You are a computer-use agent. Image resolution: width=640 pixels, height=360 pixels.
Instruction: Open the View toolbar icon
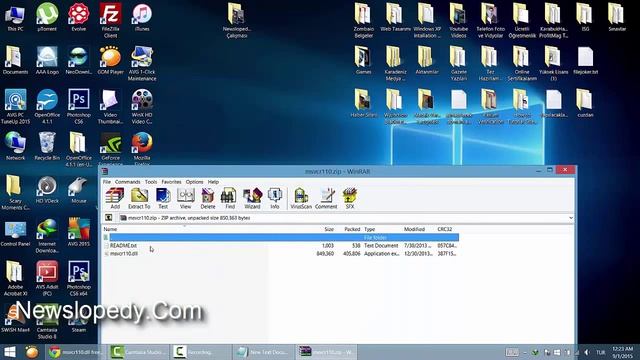pos(185,199)
